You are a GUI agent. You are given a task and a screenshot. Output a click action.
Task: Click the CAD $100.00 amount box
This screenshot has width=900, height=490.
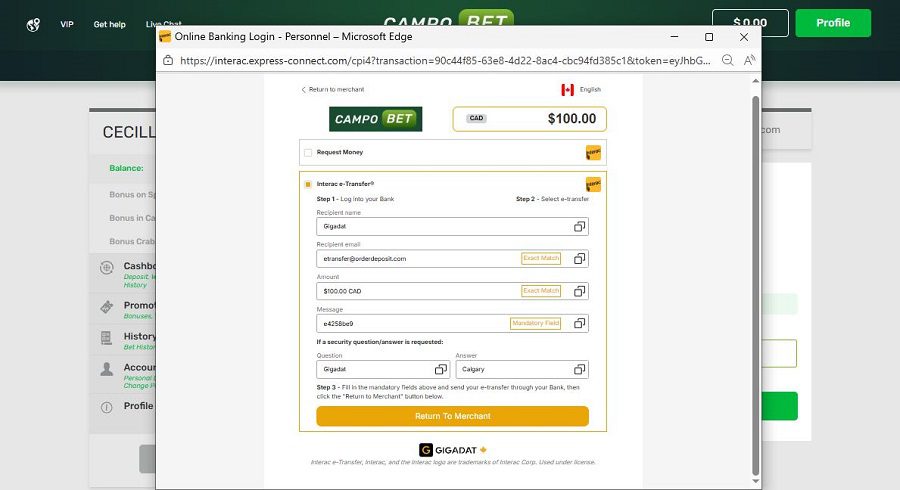529,119
